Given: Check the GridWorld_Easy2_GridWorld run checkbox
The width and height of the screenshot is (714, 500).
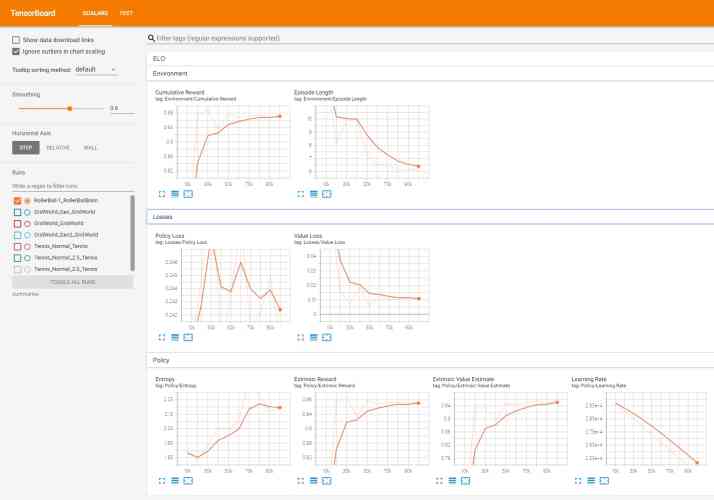Looking at the screenshot, I should (17, 235).
